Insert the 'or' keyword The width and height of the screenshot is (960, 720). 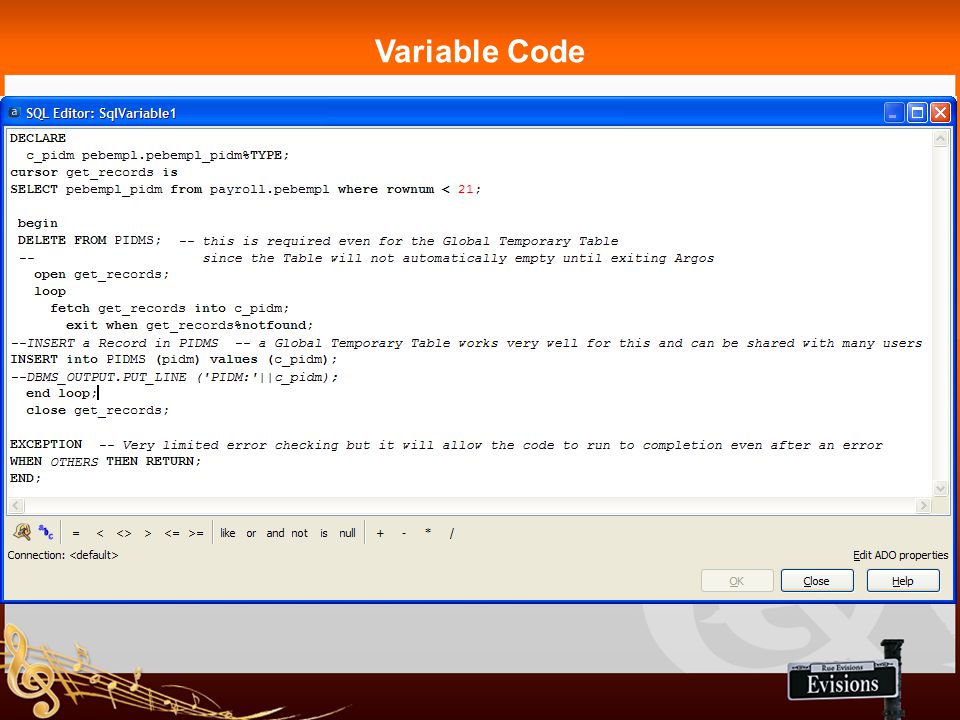pos(251,533)
